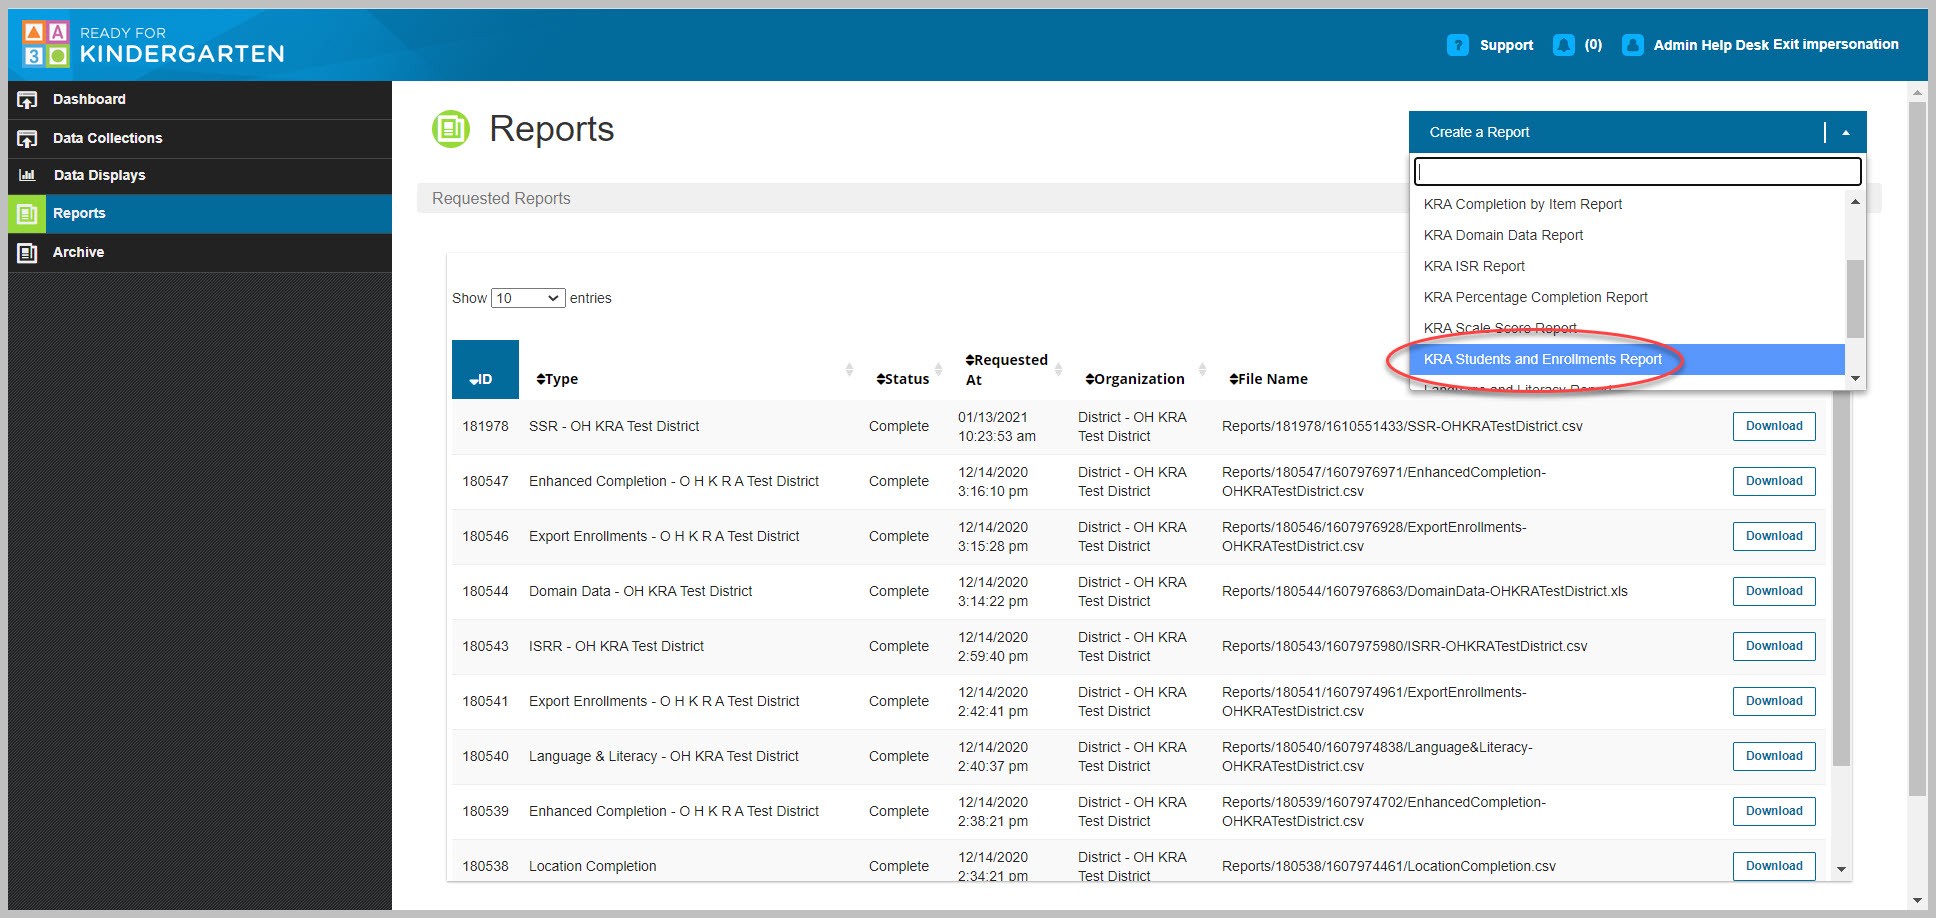
Task: Click the green Reports page heading icon
Action: [x=451, y=129]
